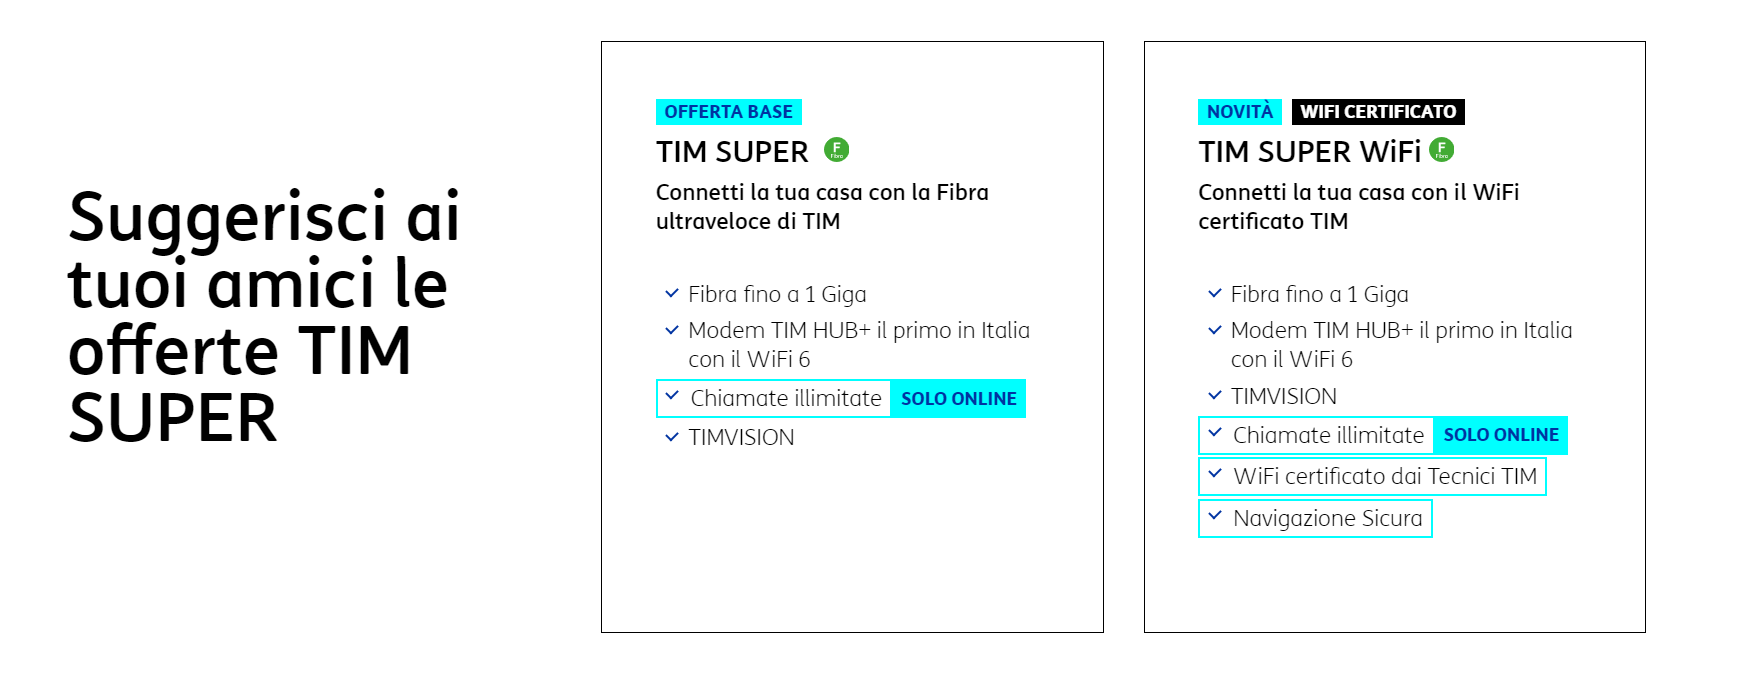Click checkmark next to Navigazione Sicura

pos(1215,517)
